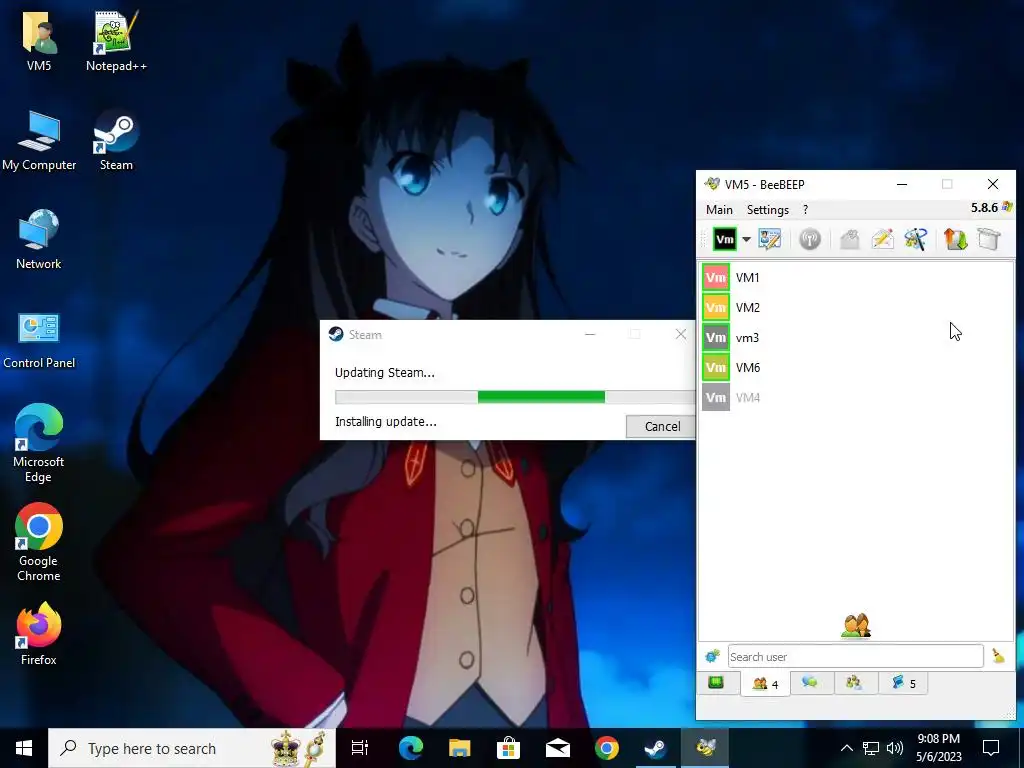
Task: Click the search options gear icon beside Search user
Action: click(x=712, y=656)
